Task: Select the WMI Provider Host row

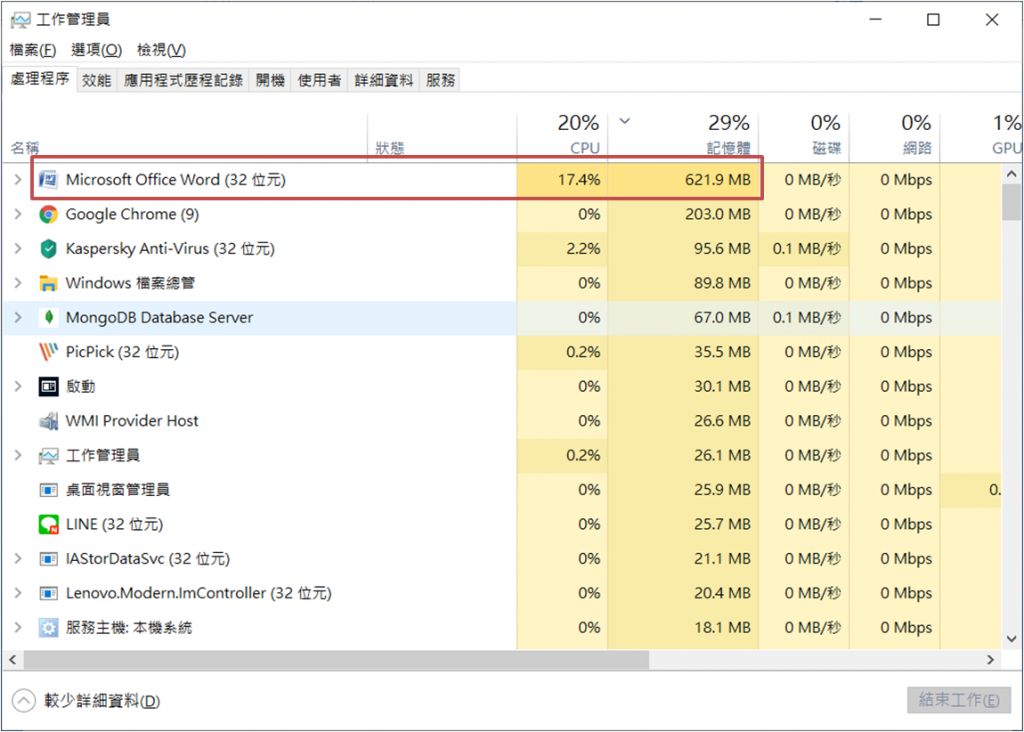Action: pos(502,421)
